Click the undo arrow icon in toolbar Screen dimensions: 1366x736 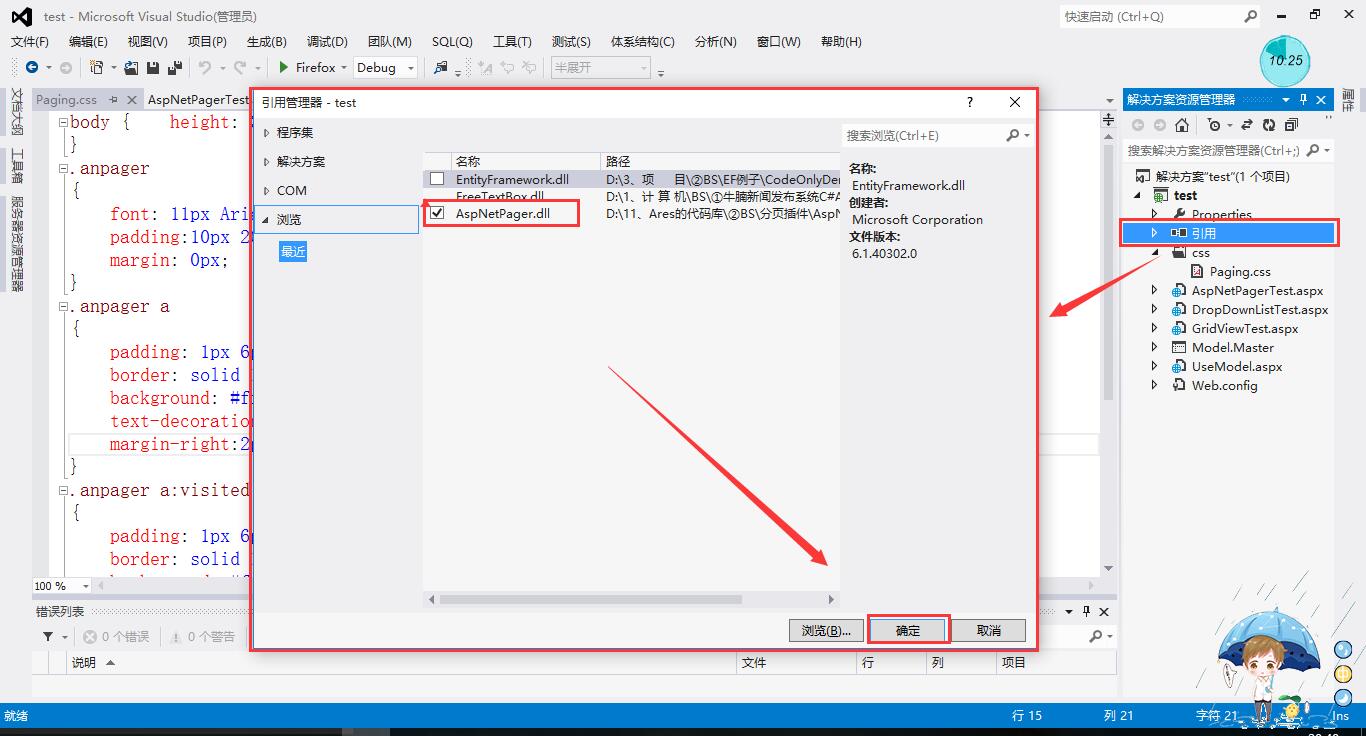click(x=204, y=68)
